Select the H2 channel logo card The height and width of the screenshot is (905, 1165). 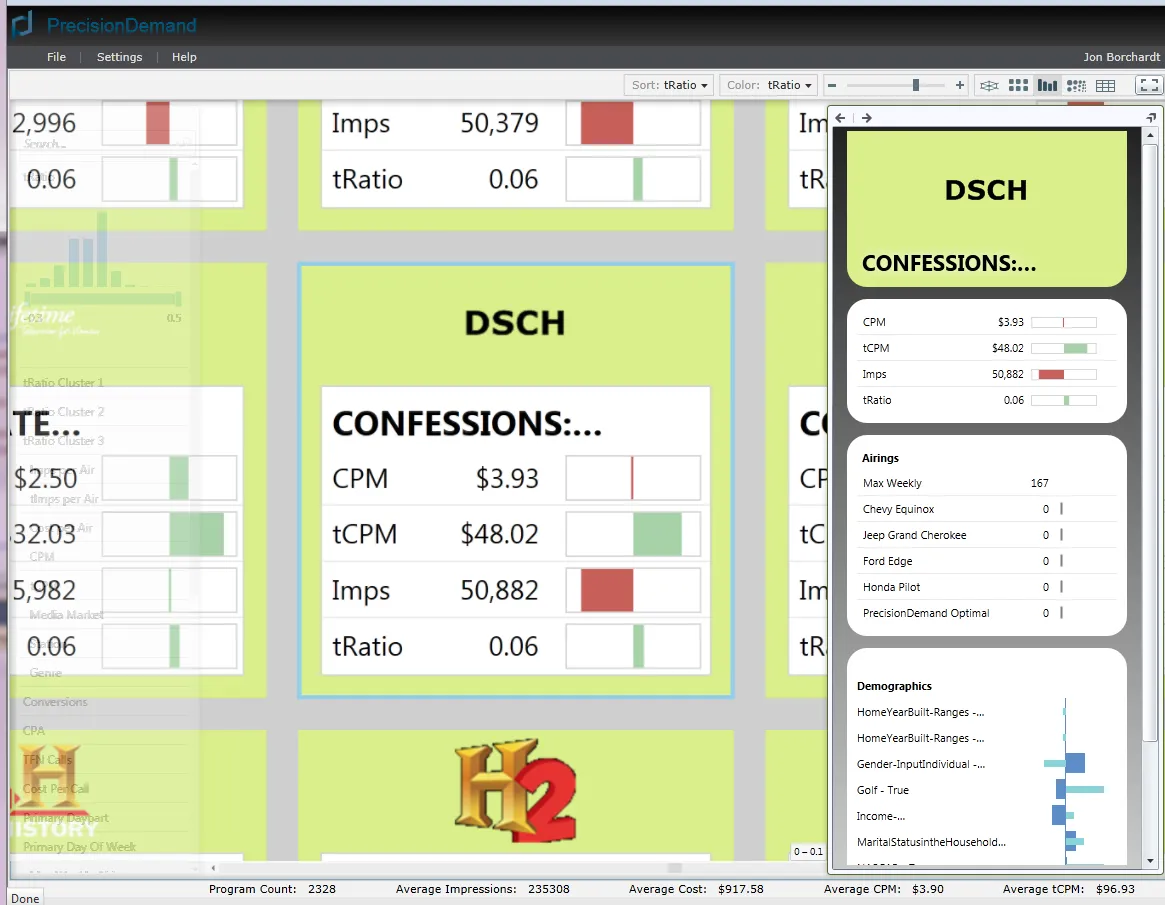coord(515,790)
